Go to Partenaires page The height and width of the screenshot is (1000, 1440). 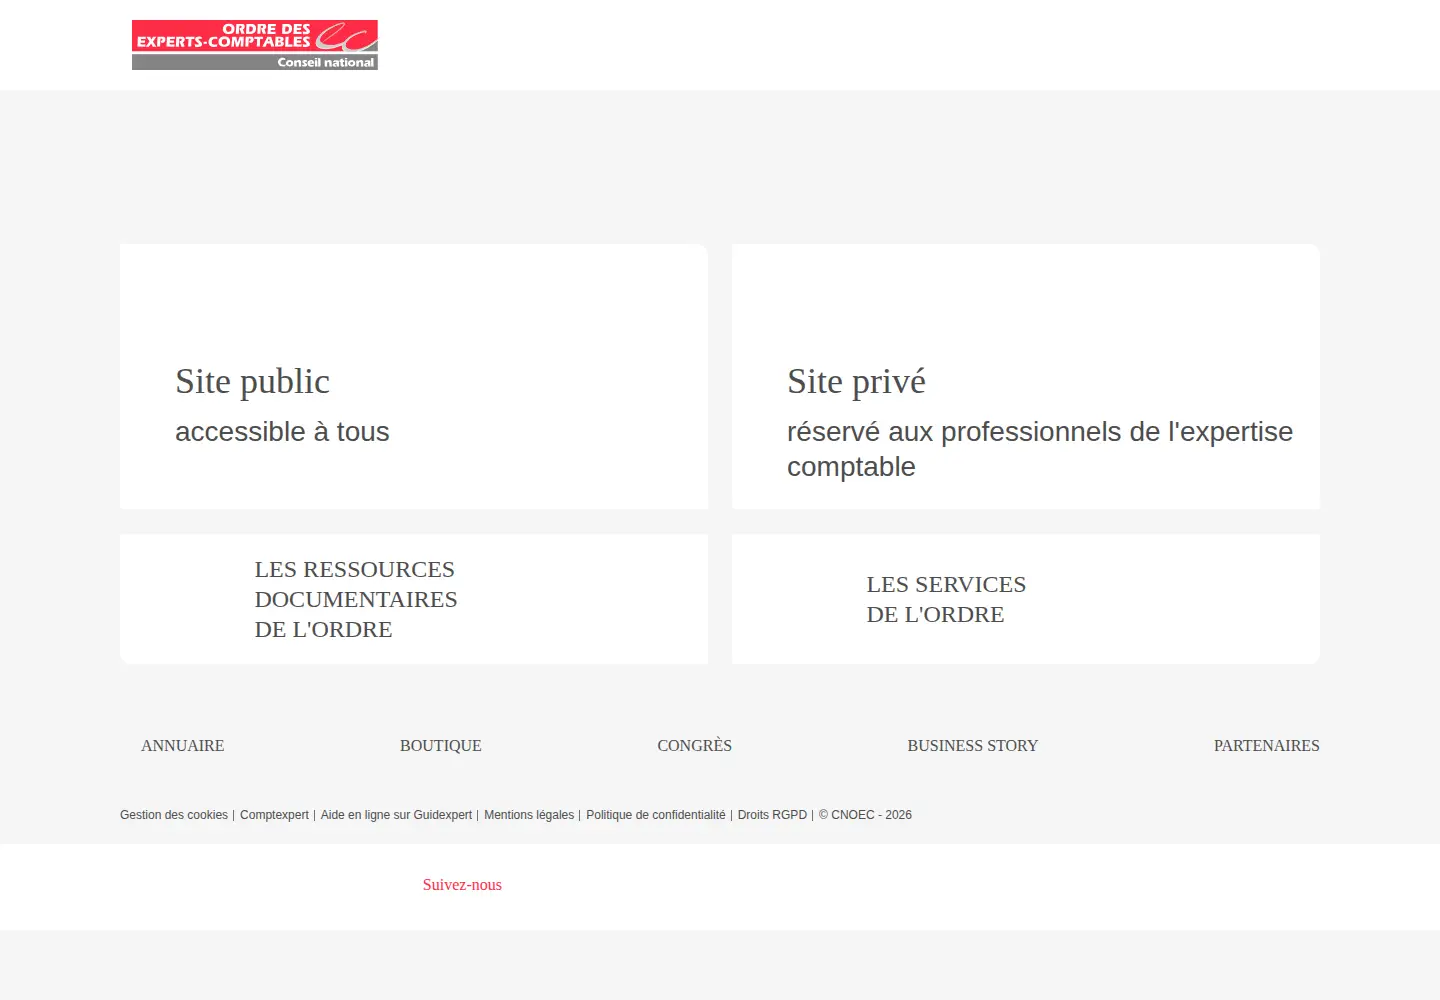click(x=1267, y=746)
